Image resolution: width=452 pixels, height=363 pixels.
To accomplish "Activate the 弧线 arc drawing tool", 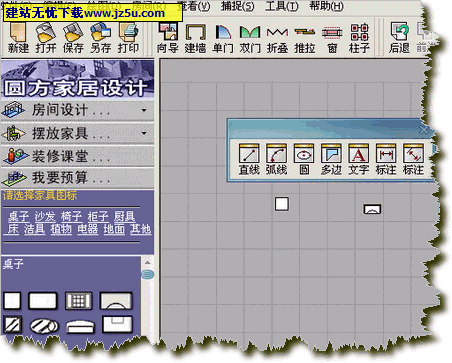I will pyautogui.click(x=276, y=159).
